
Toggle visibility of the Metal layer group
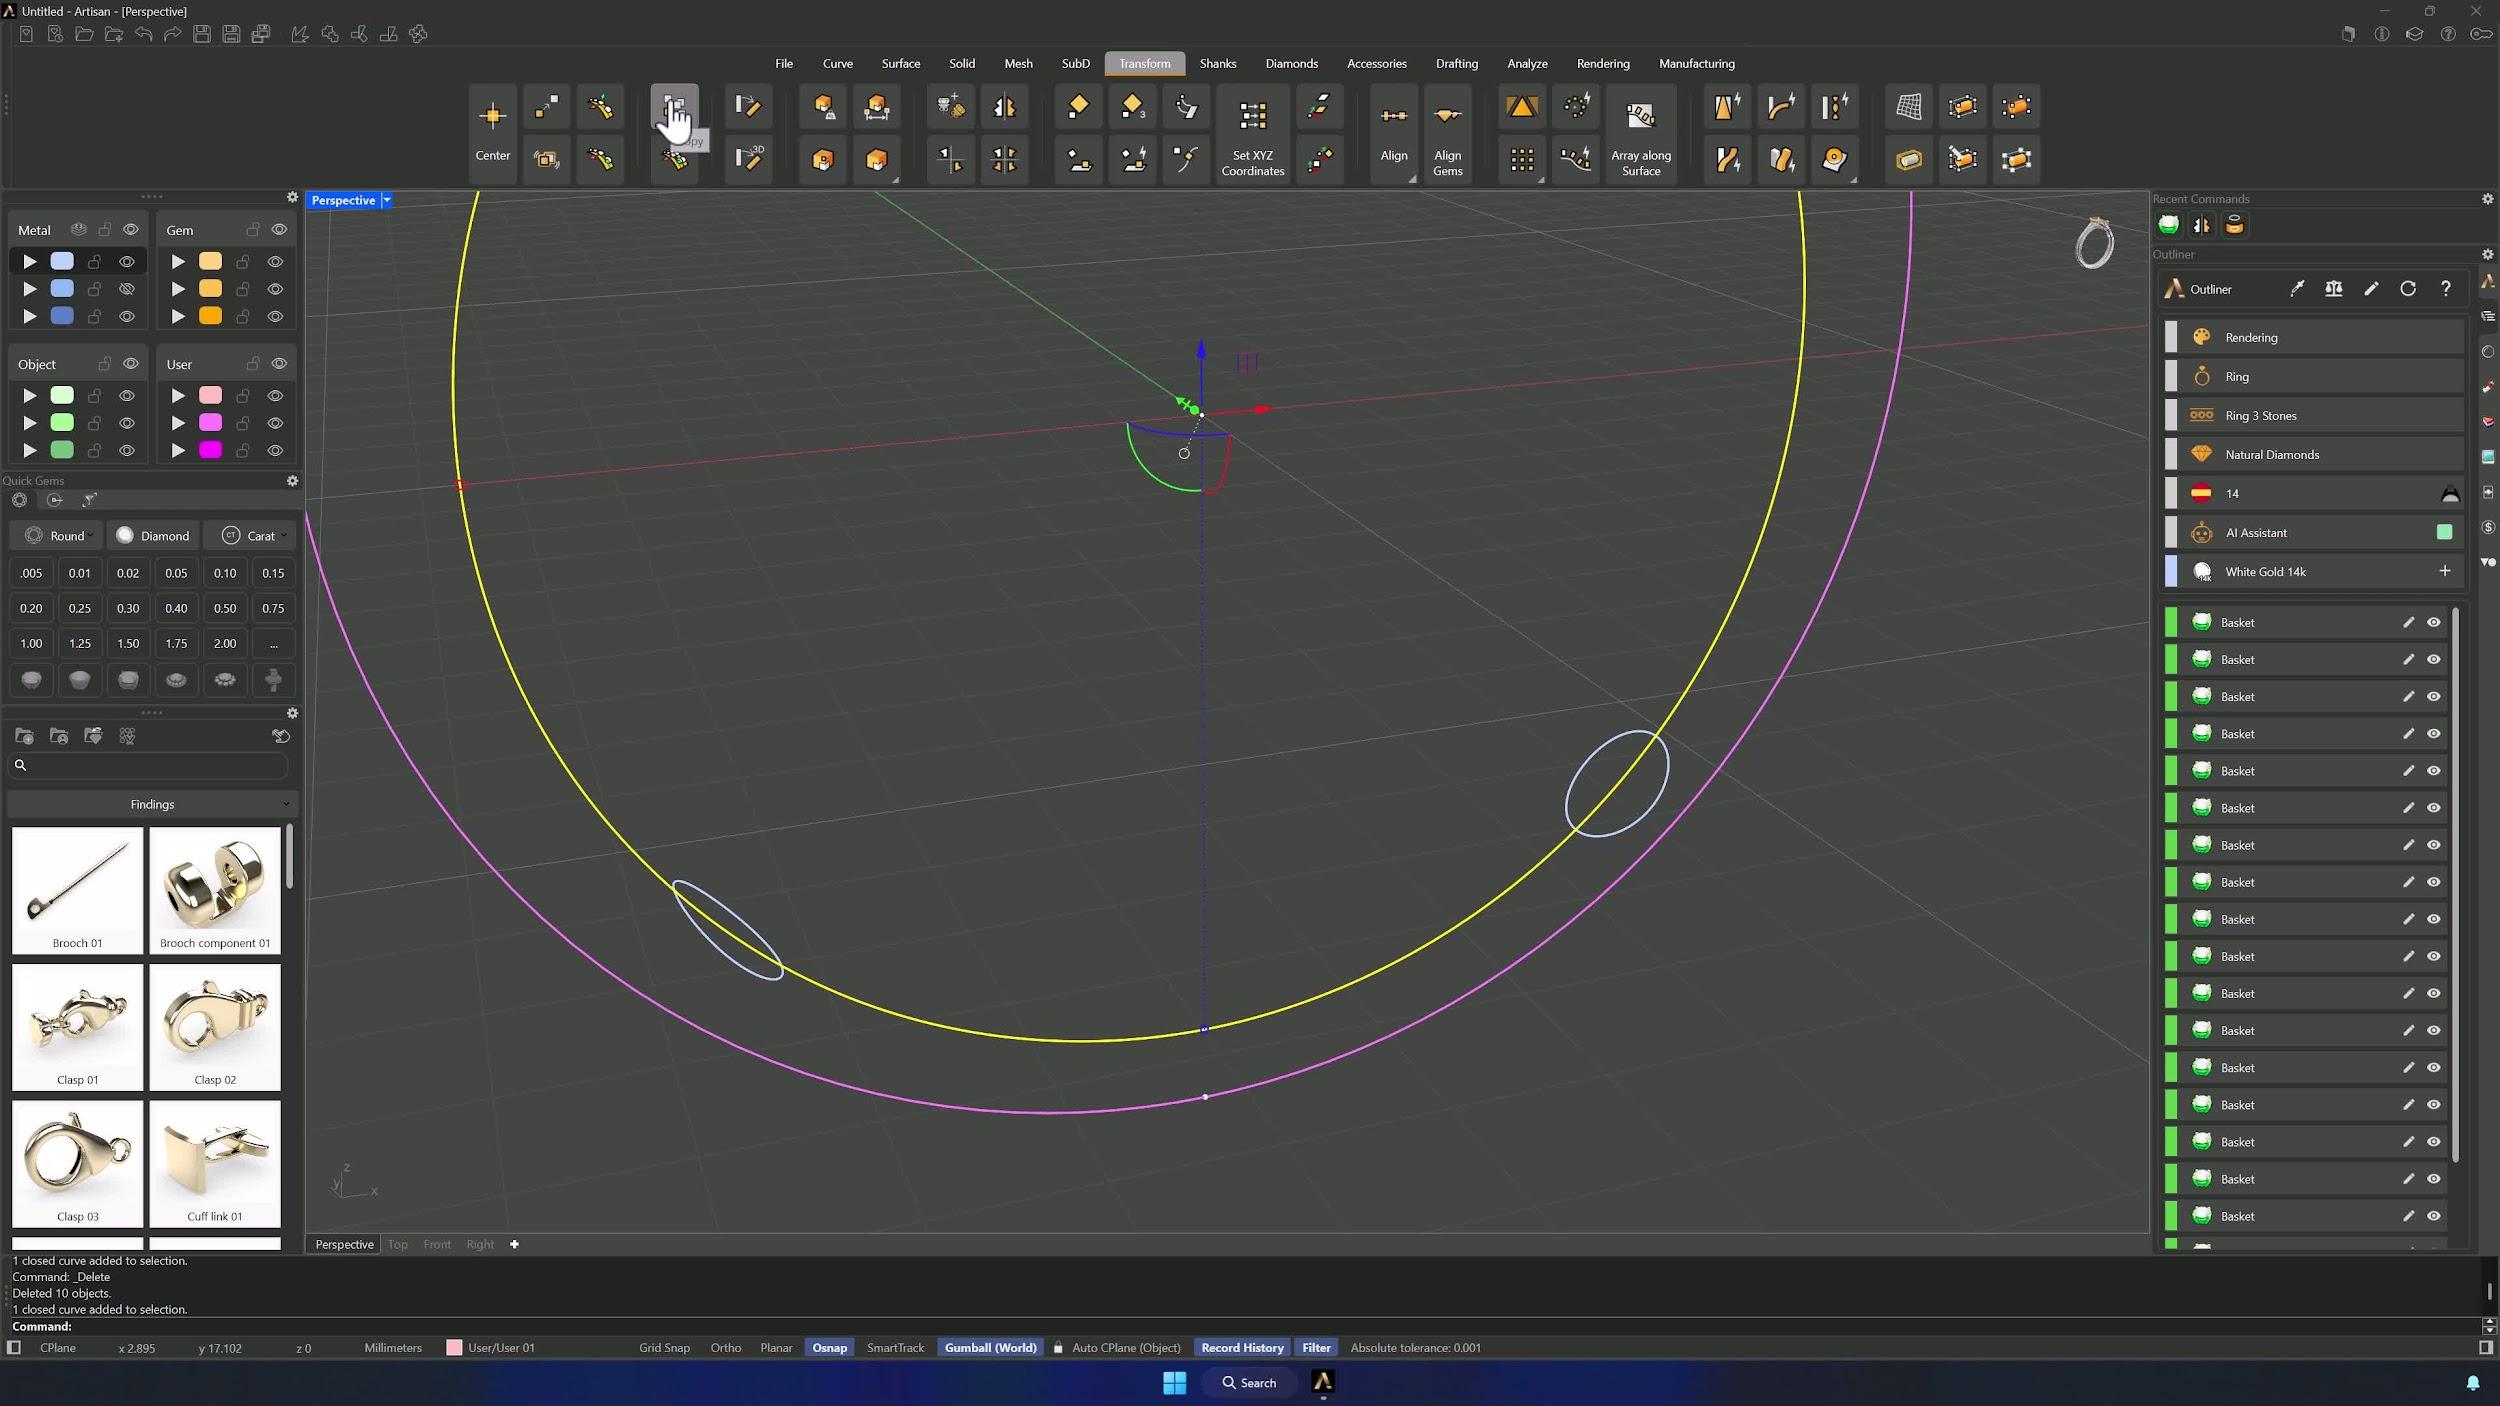pos(130,229)
